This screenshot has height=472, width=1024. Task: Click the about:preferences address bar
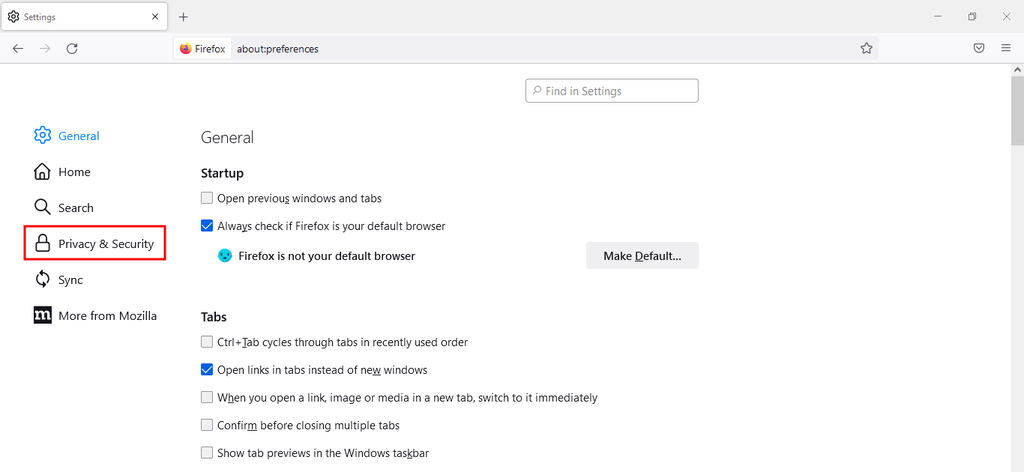tap(540, 48)
